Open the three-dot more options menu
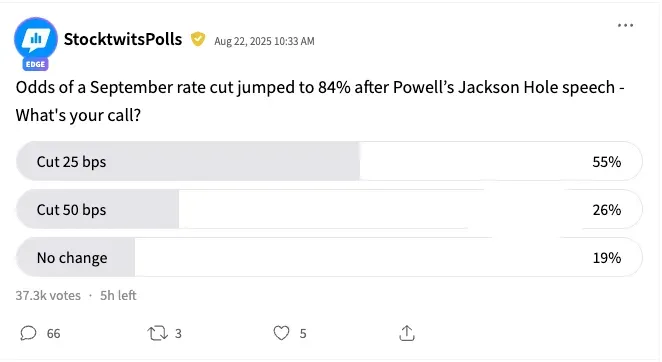The height and width of the screenshot is (362, 662). click(x=625, y=25)
